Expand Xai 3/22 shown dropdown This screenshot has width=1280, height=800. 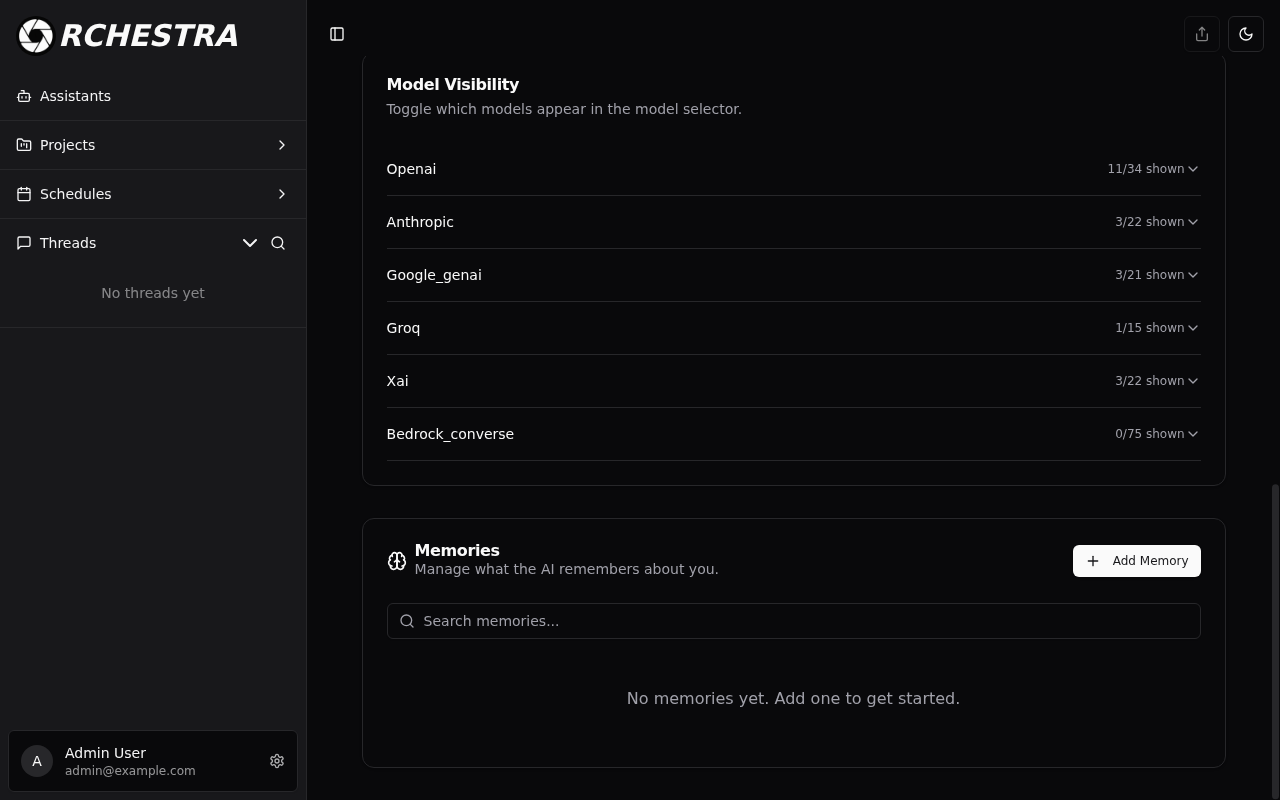pos(1156,381)
